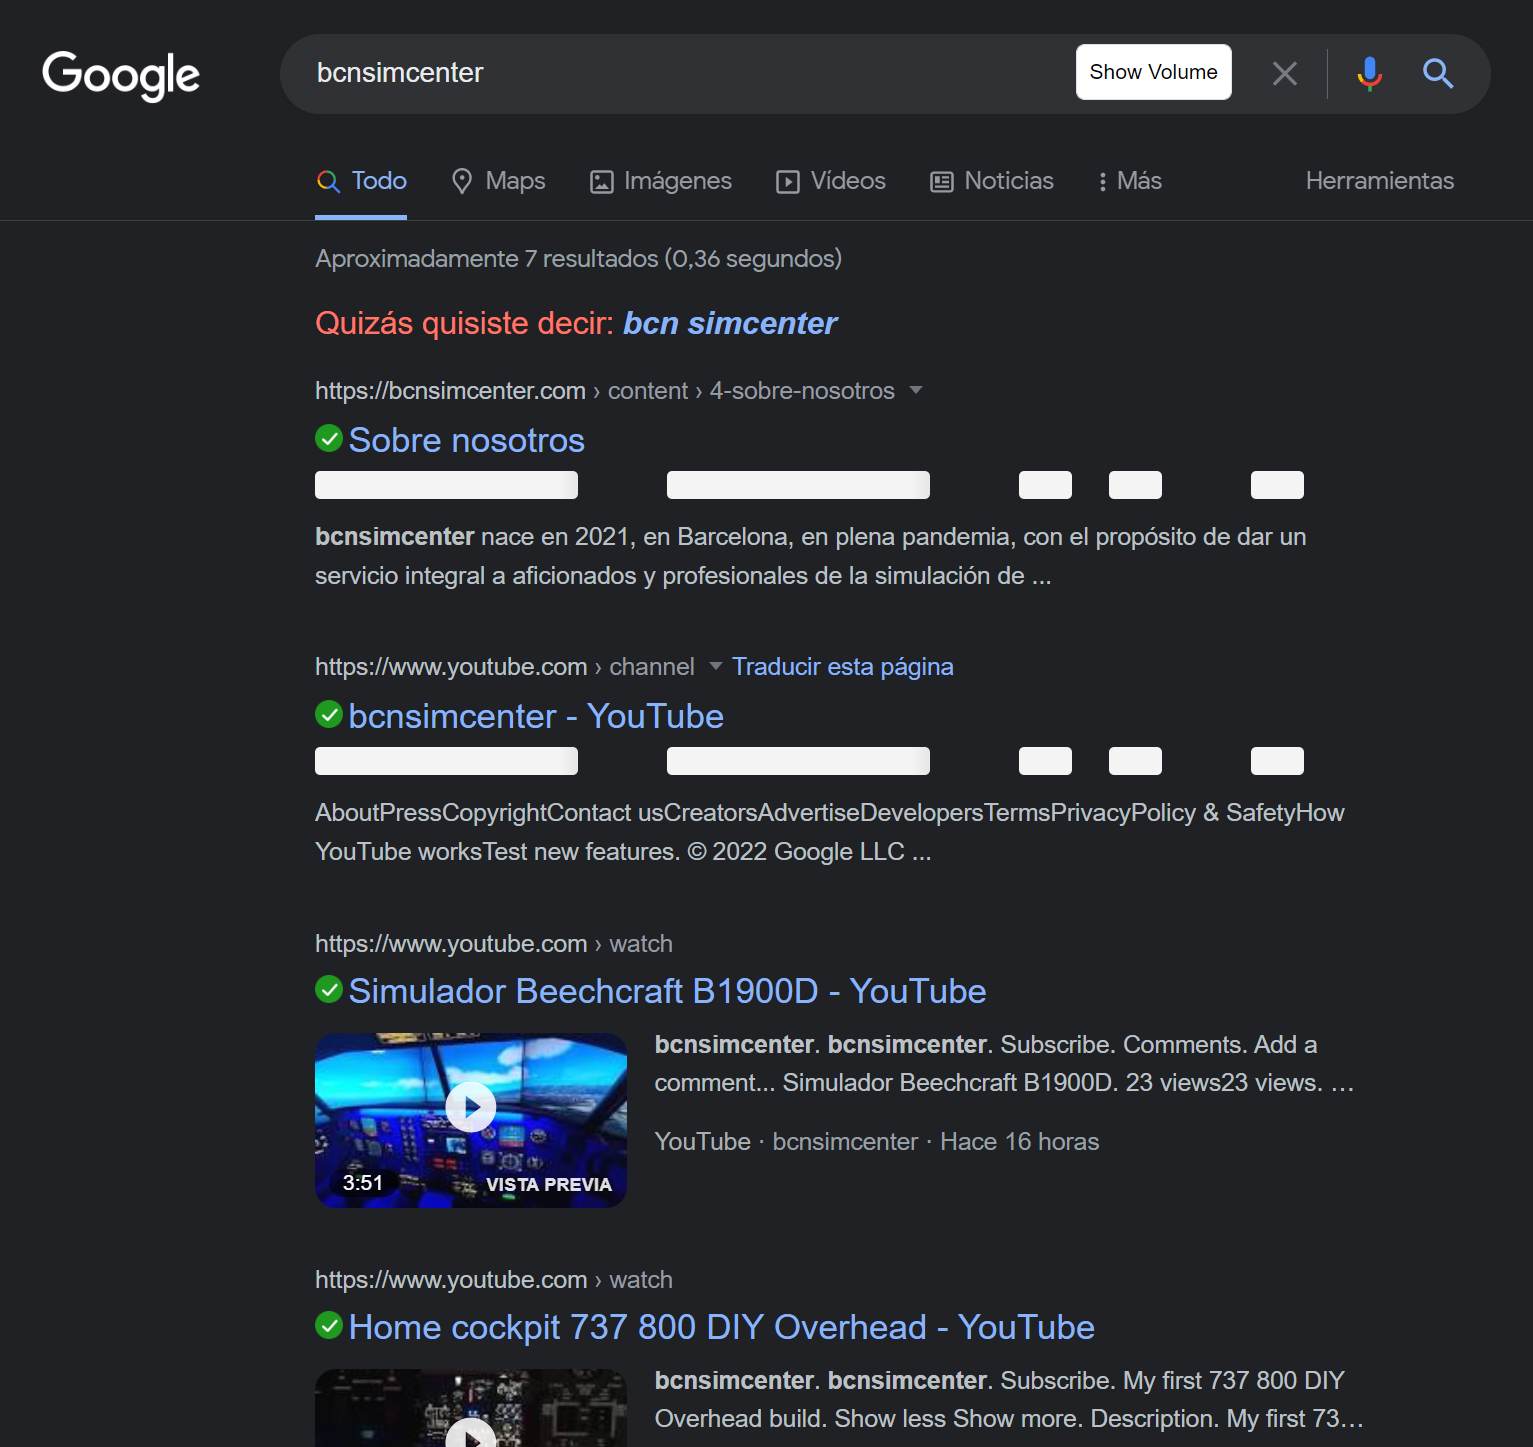The width and height of the screenshot is (1533, 1447).
Task: Open Simulador Beechcraft B1900D - YouTube result
Action: pos(667,991)
